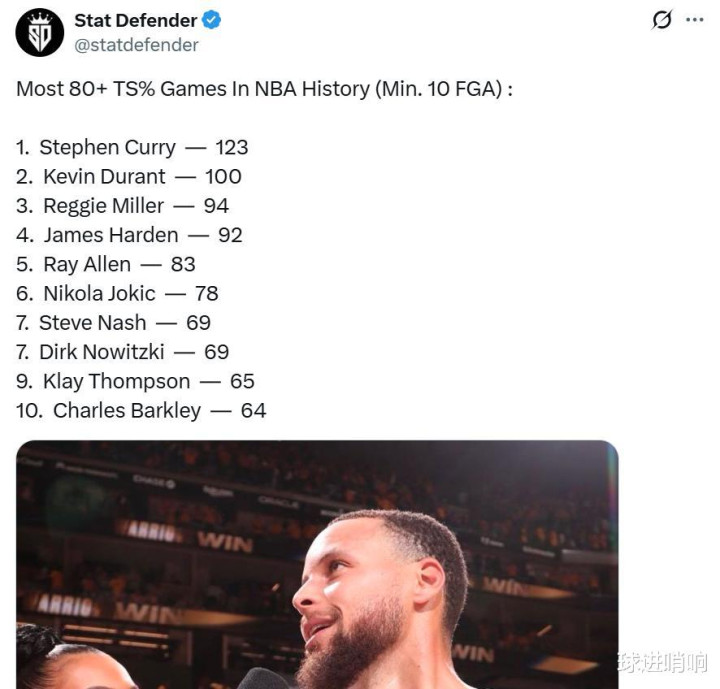Open the three-dot more options menu
720x689 pixels.
(694, 20)
